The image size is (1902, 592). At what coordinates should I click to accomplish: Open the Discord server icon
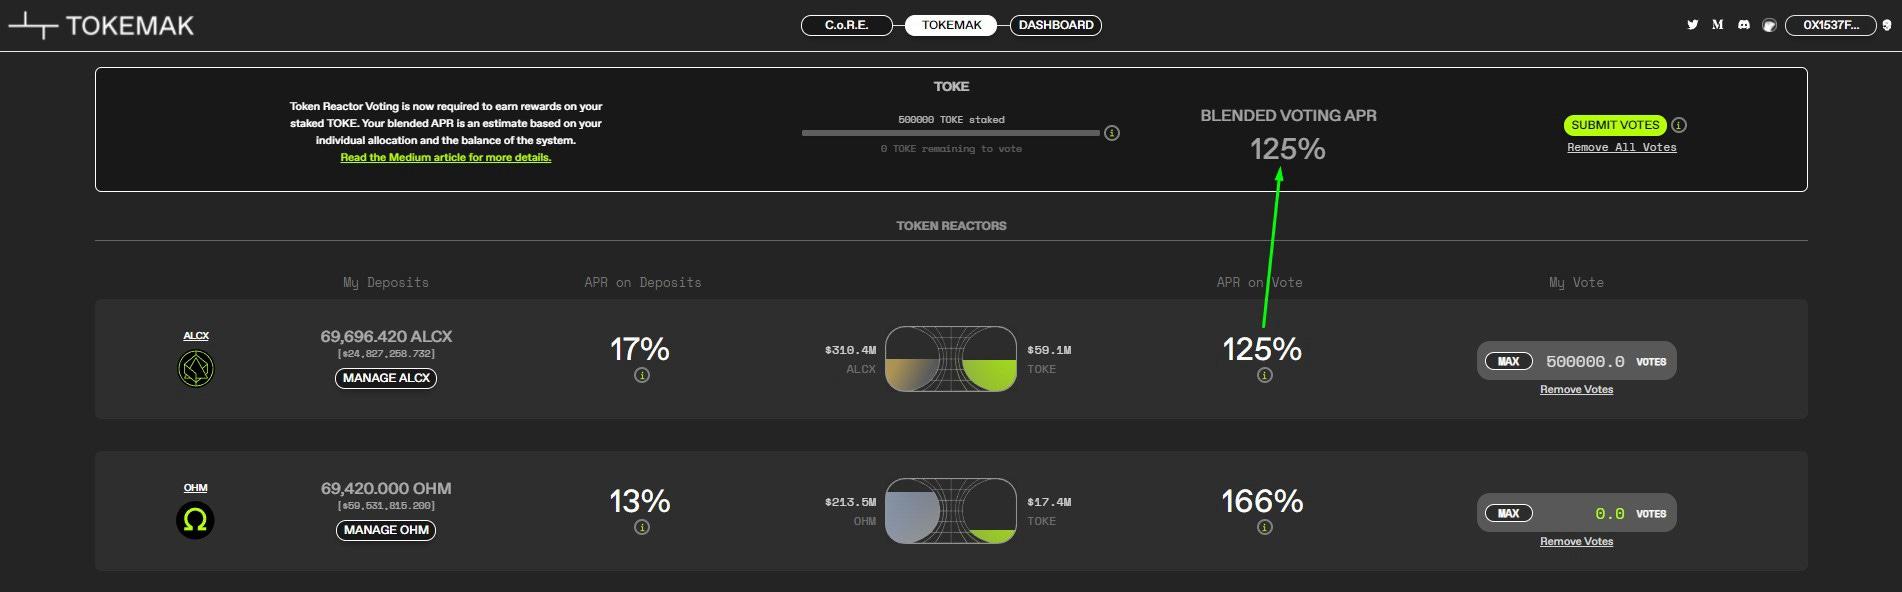[1744, 25]
